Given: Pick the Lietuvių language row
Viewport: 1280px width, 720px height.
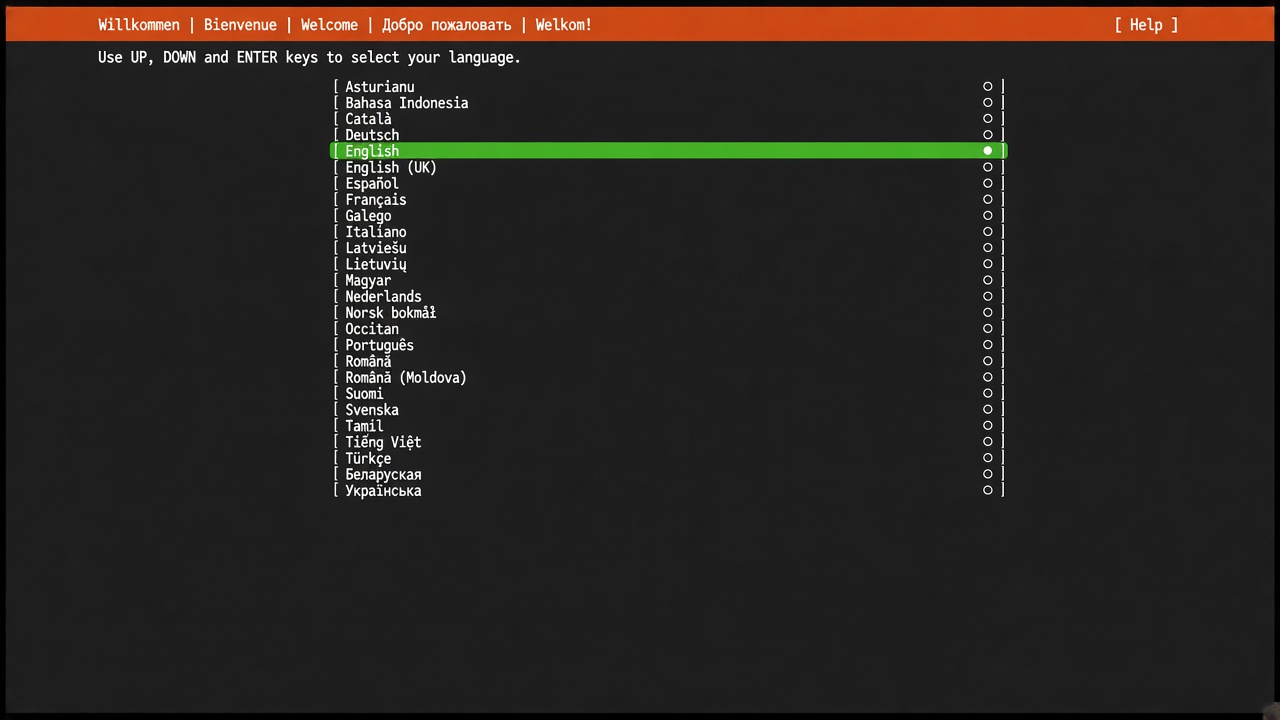Looking at the screenshot, I should pyautogui.click(x=668, y=264).
